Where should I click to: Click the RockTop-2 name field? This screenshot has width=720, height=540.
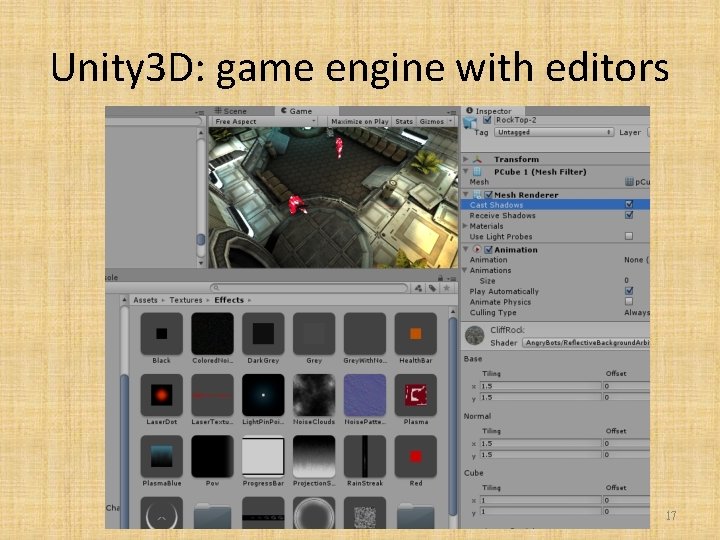[x=572, y=120]
